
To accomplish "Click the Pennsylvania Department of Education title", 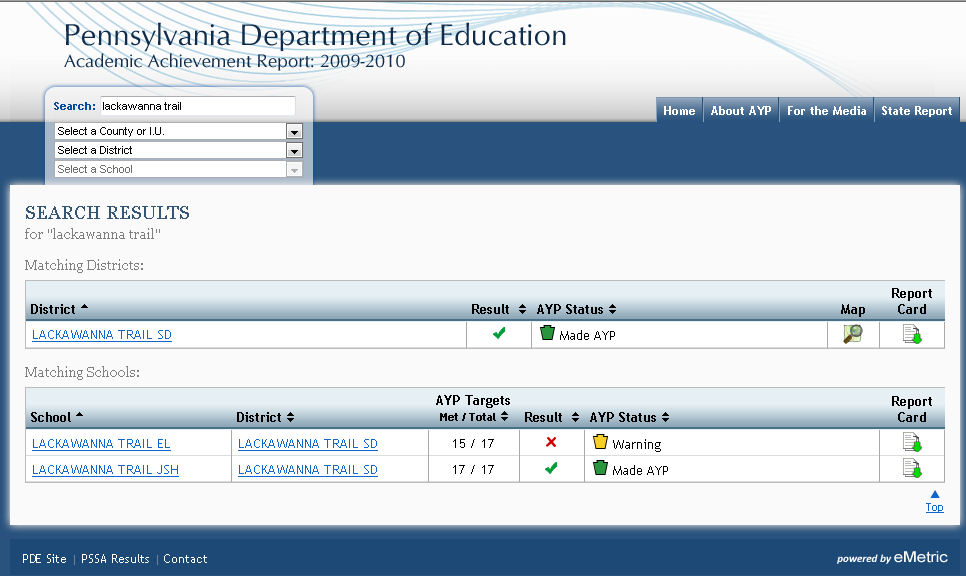I will (x=315, y=35).
